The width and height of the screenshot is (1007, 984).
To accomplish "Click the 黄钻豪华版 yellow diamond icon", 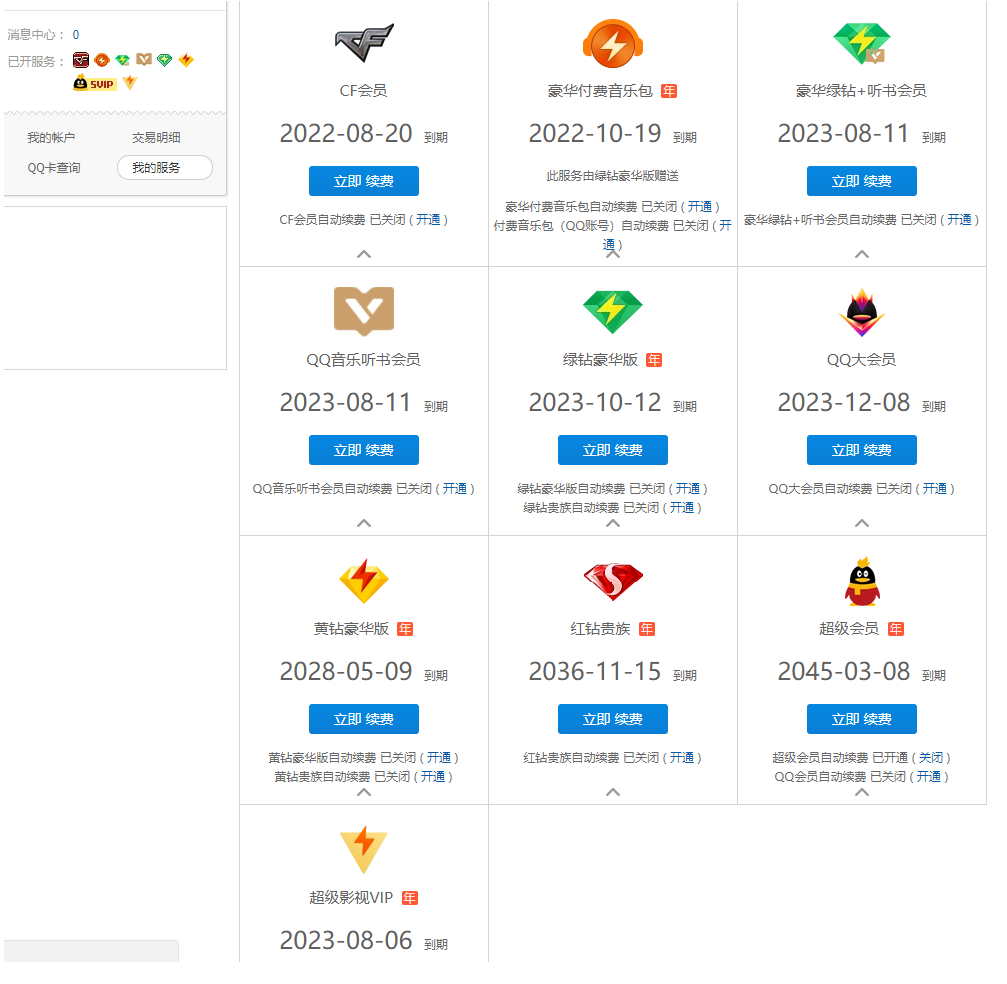I will [364, 580].
